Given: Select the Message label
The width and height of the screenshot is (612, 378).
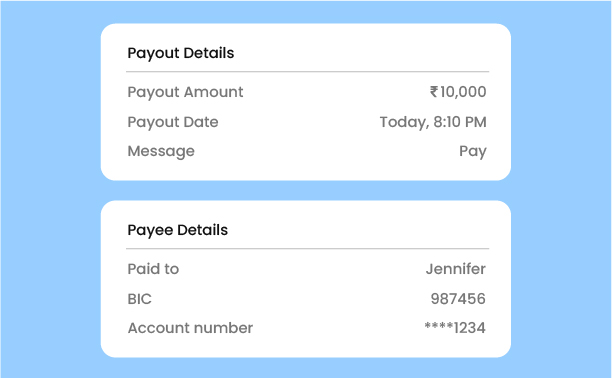Looking at the screenshot, I should (161, 152).
